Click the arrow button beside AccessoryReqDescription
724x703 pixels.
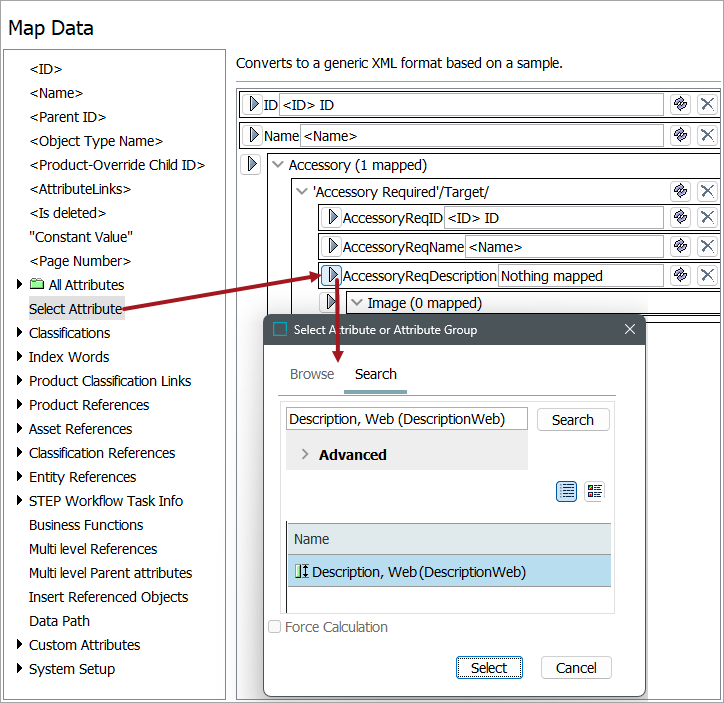331,275
